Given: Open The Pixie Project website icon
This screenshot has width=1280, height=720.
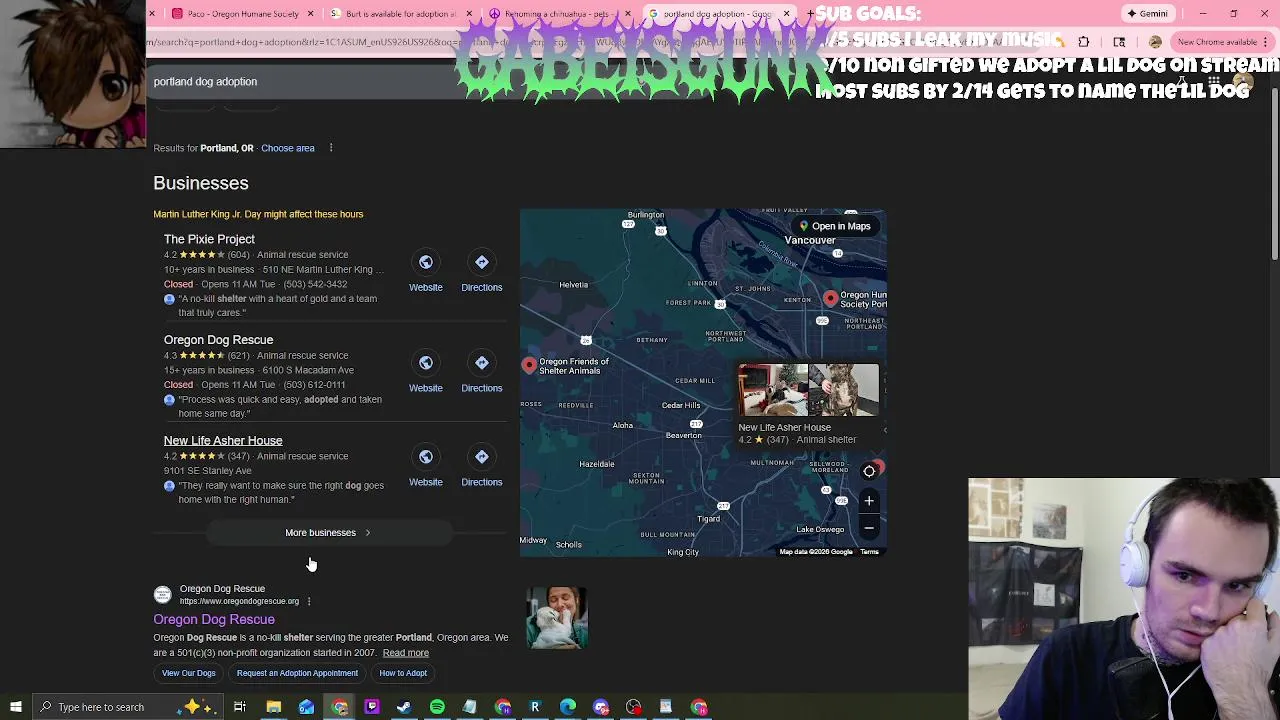Looking at the screenshot, I should click(425, 262).
